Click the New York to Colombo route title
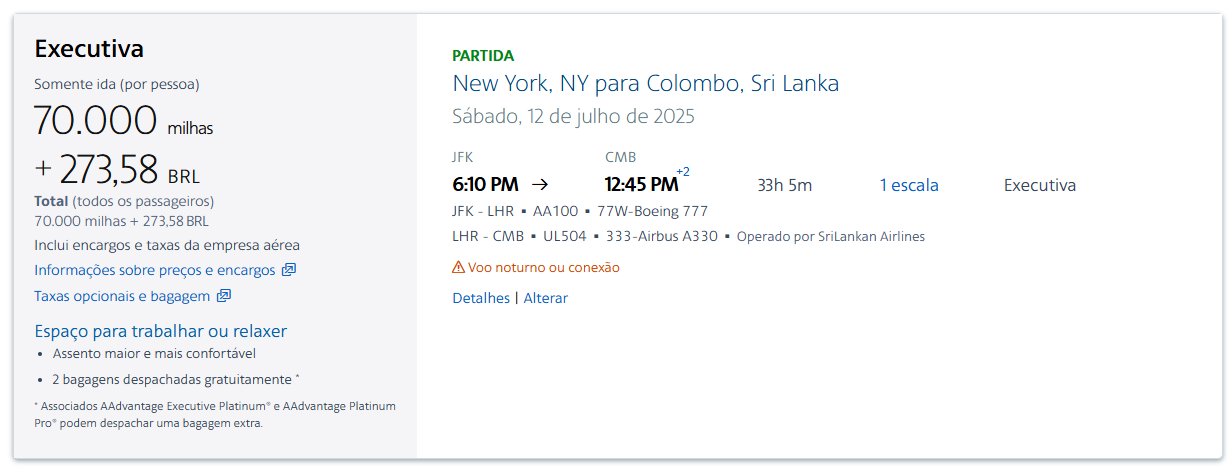The image size is (1232, 474). pos(646,83)
